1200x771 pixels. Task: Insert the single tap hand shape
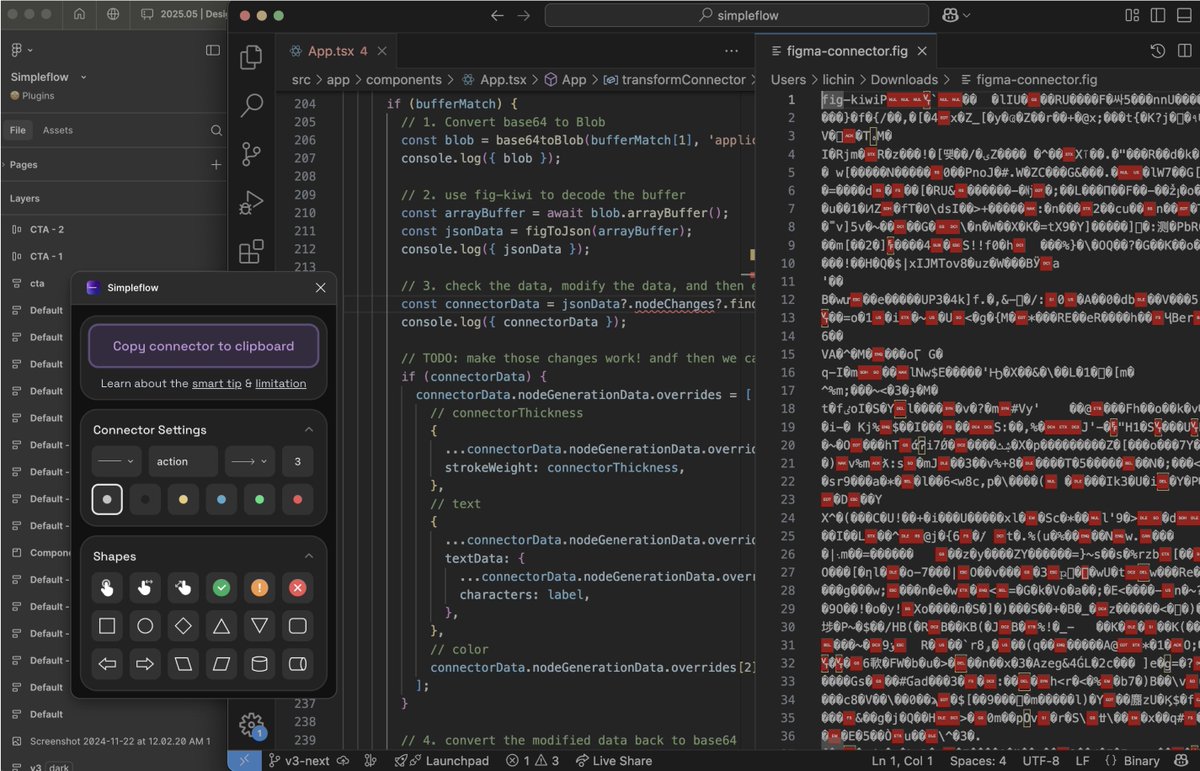(x=107, y=588)
